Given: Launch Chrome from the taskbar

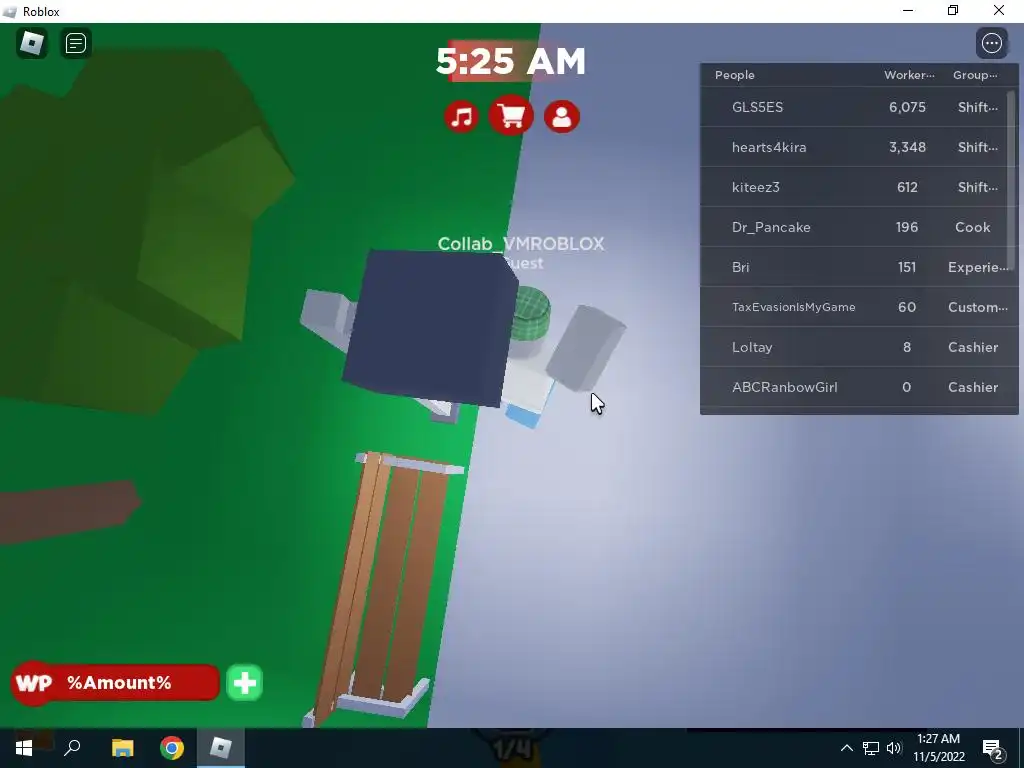Looking at the screenshot, I should point(172,748).
